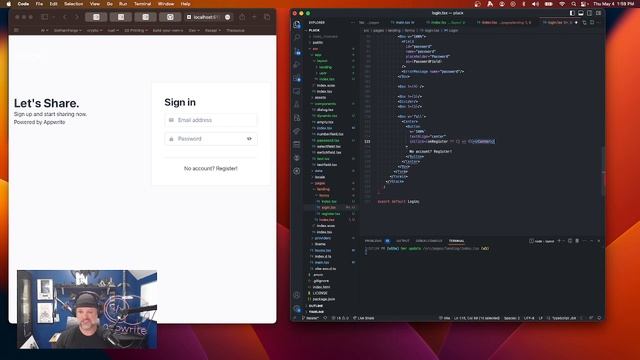
Task: Create a new terminal with plus icon
Action: click(559, 241)
